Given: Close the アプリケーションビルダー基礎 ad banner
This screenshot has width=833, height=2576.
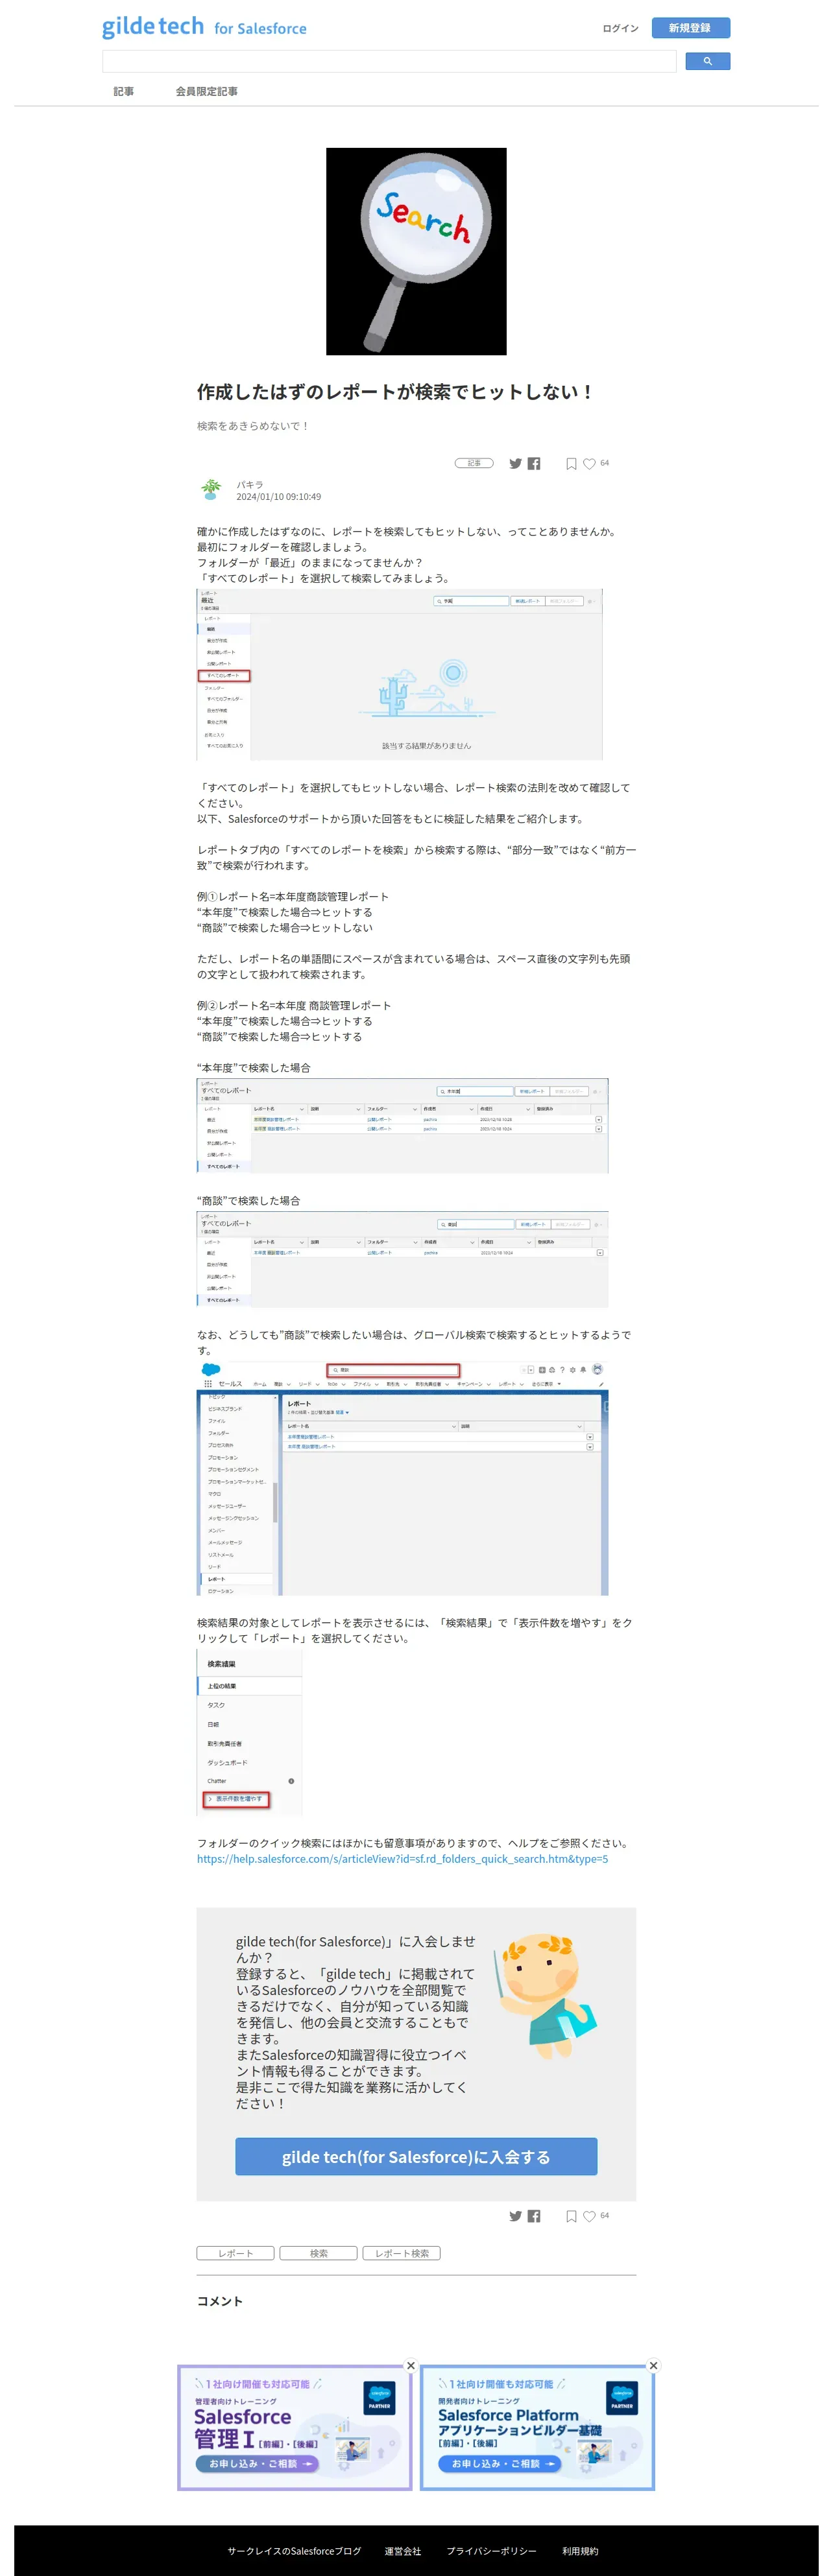Looking at the screenshot, I should 653,2365.
